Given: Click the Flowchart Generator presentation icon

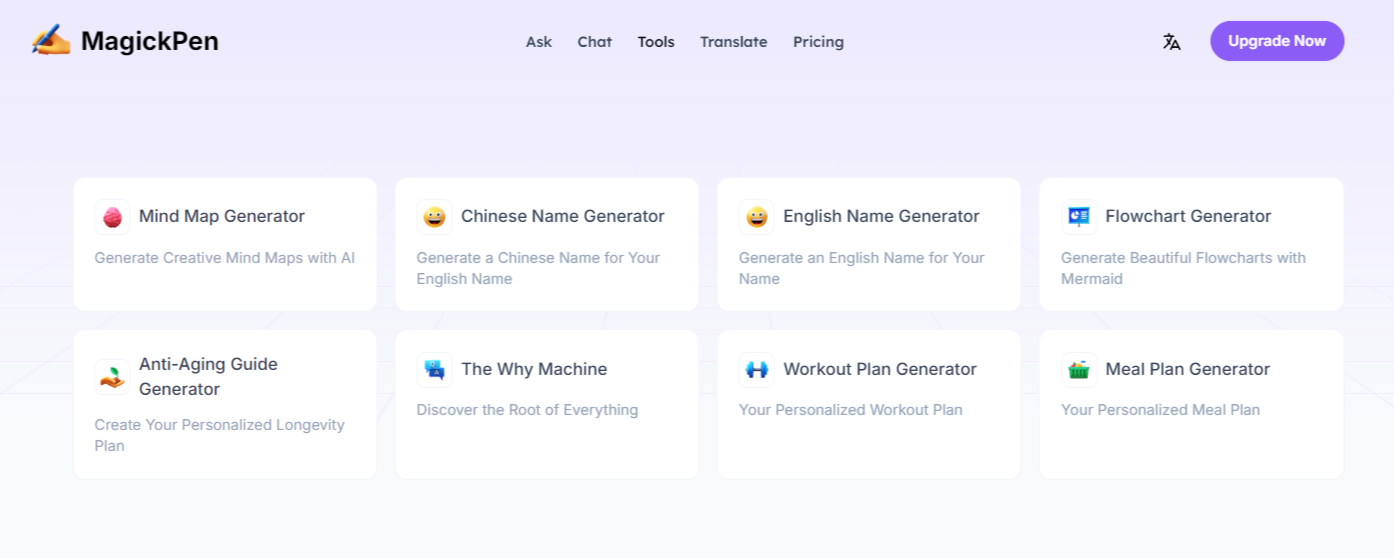Looking at the screenshot, I should point(1078,217).
